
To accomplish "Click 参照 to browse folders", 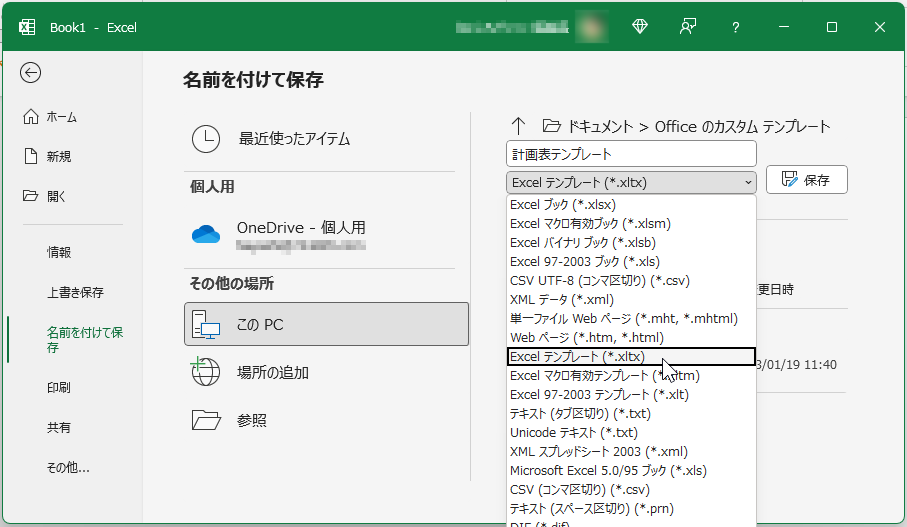I will click(x=252, y=420).
